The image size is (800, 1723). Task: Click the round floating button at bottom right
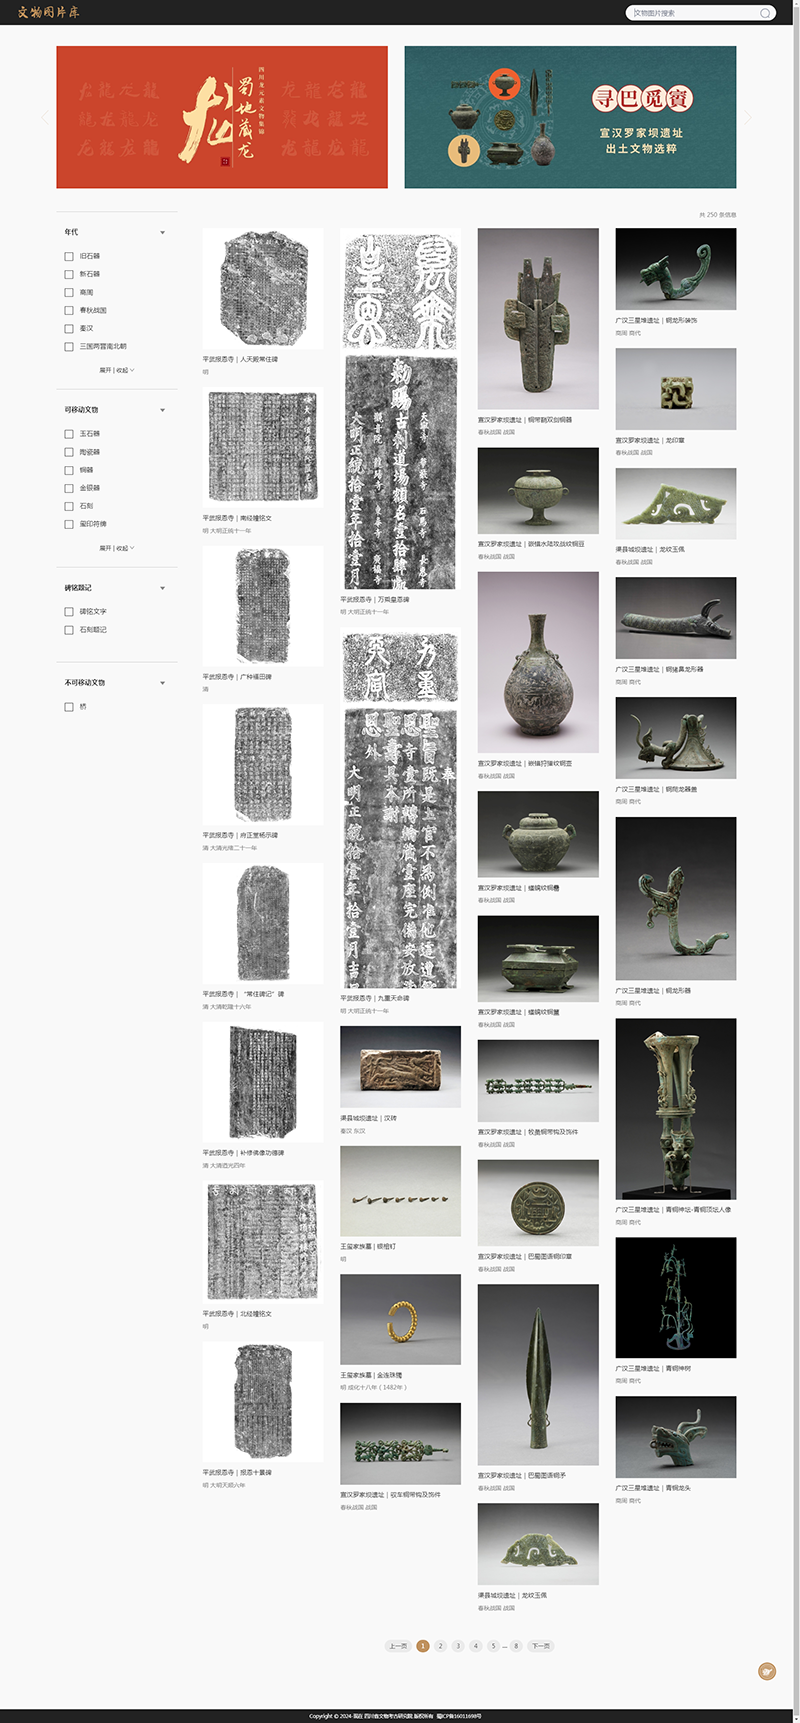tap(767, 1671)
